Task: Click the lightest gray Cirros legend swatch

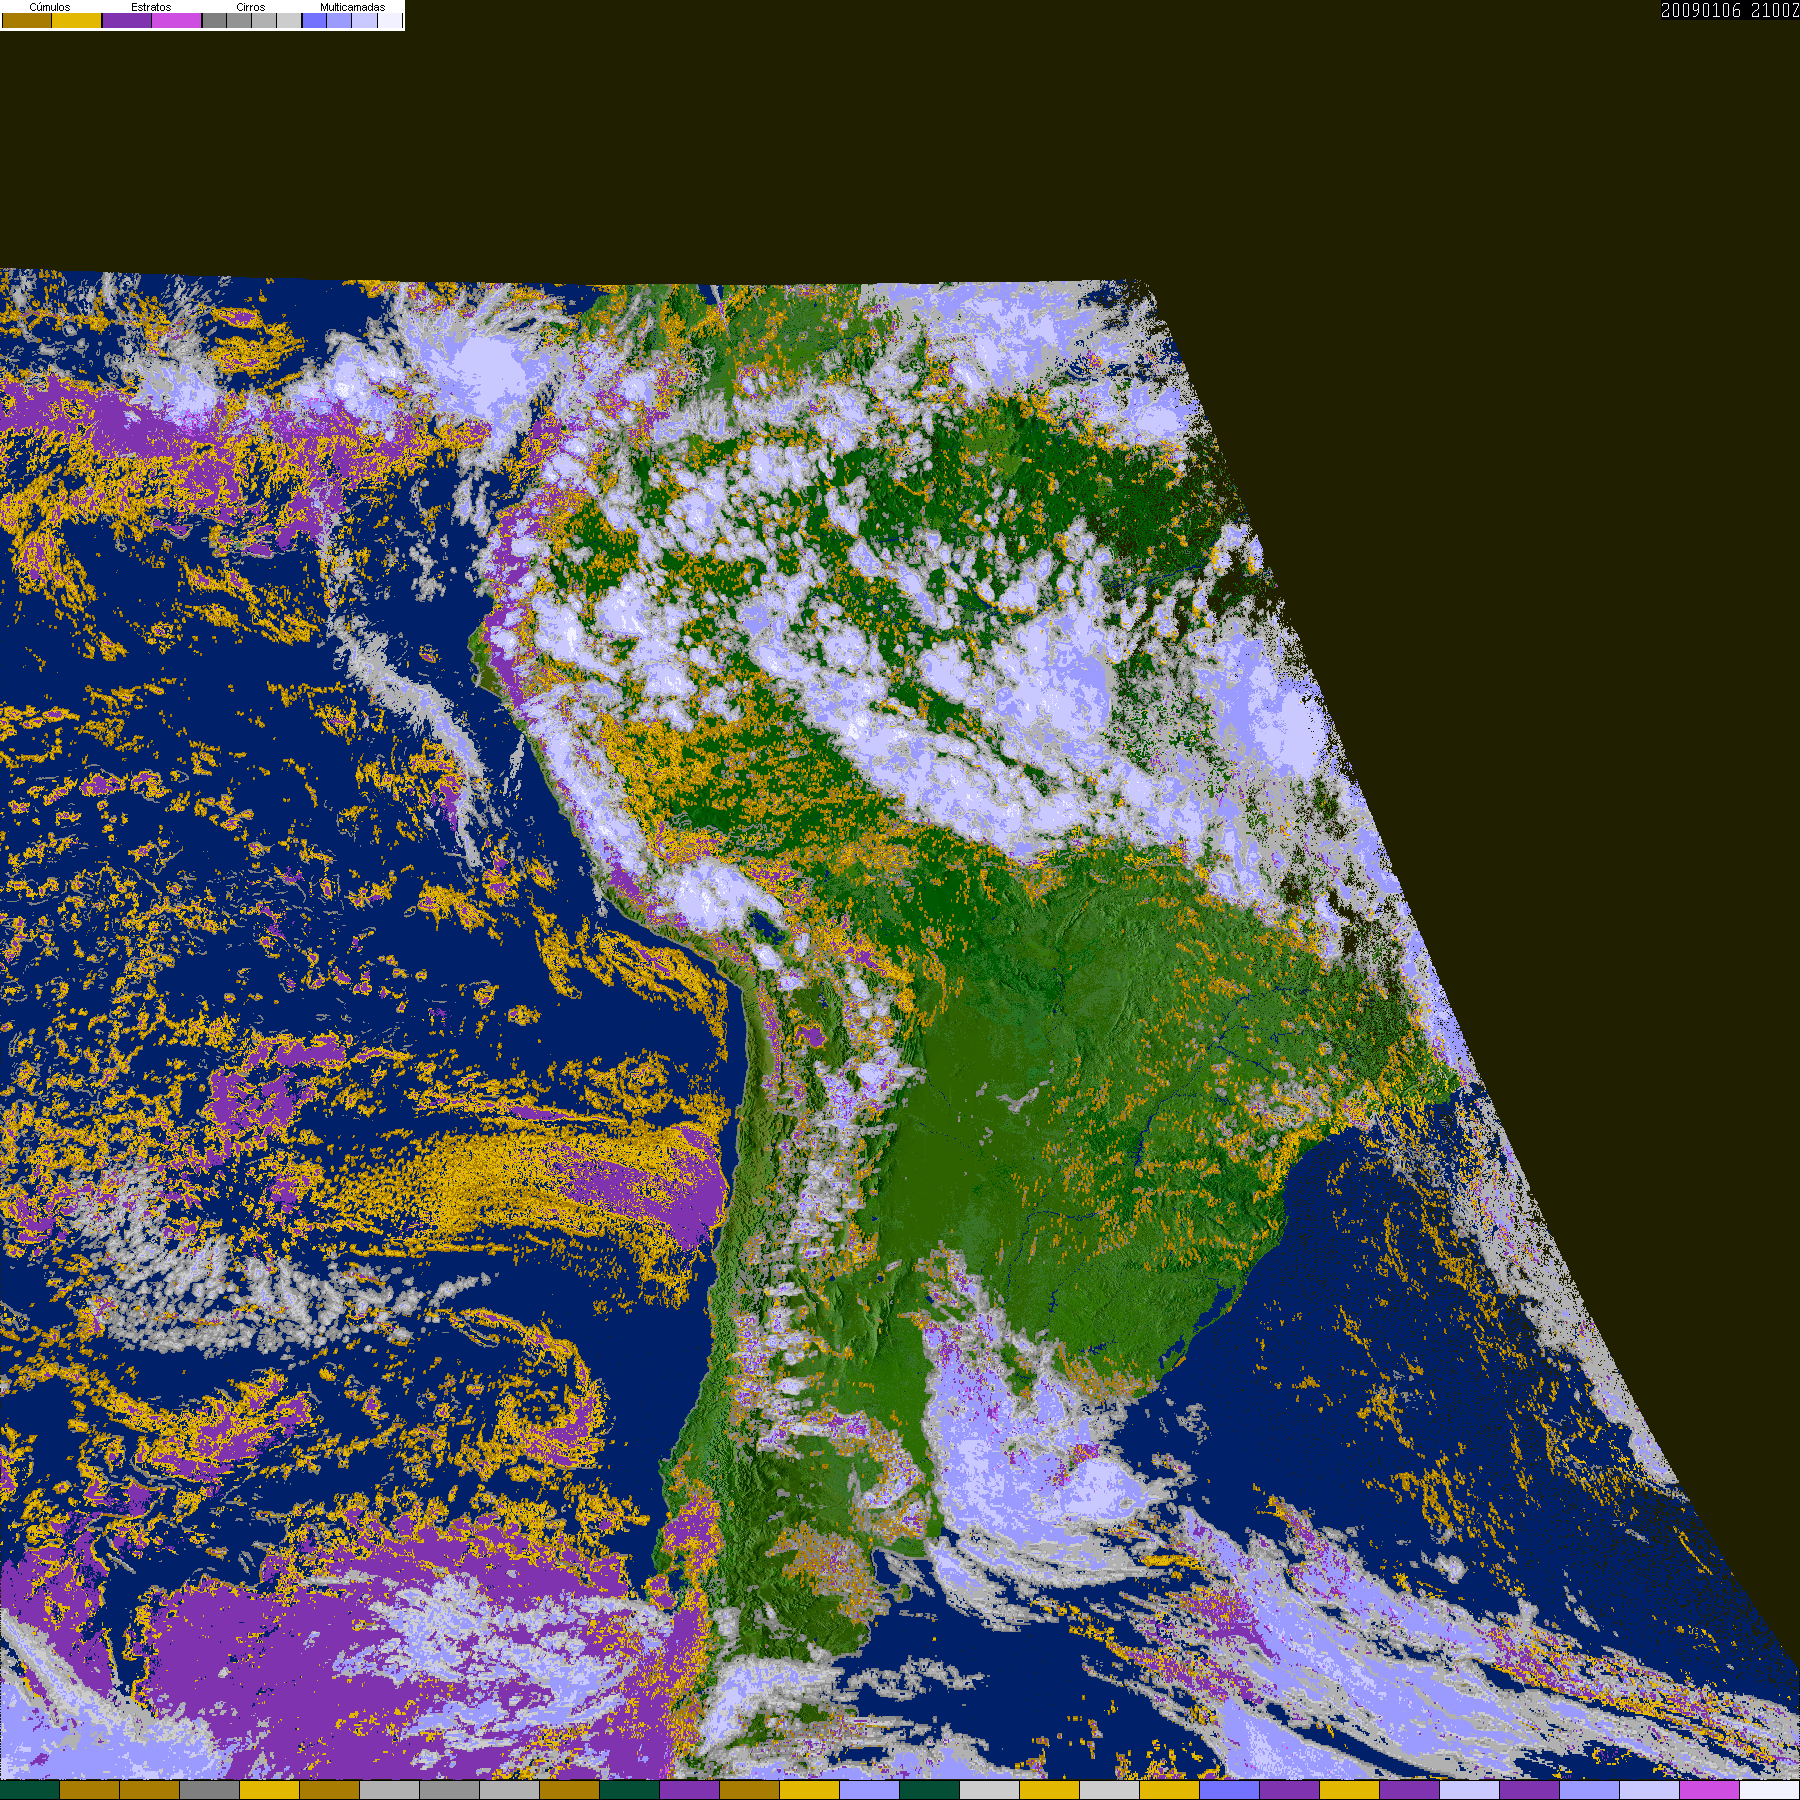Action: pos(289,20)
